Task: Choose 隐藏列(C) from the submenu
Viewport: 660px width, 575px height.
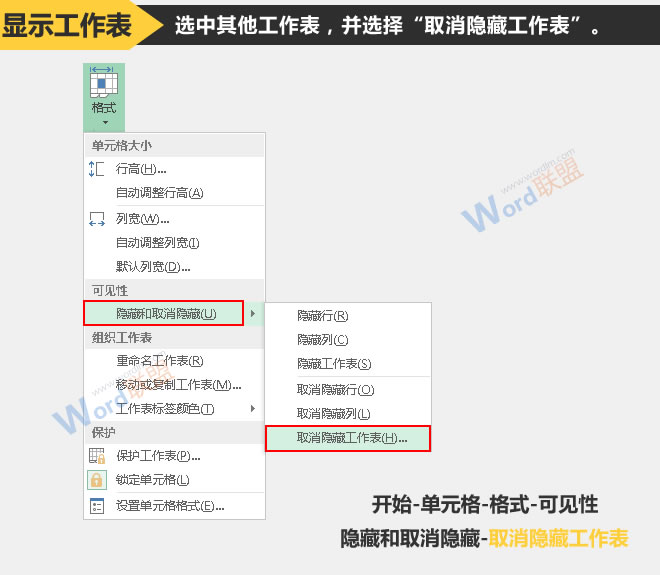Action: (x=323, y=340)
